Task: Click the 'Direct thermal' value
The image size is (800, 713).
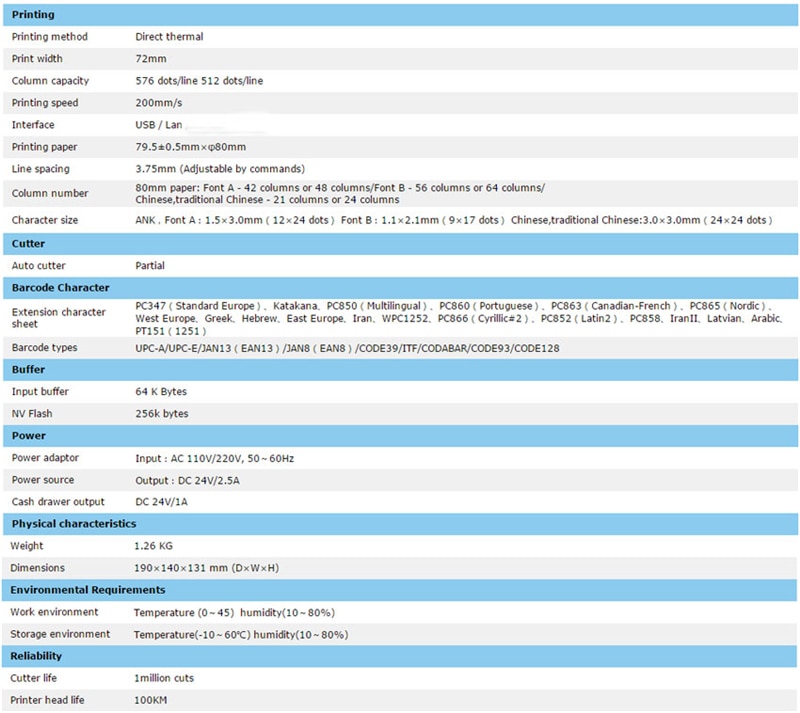Action: [169, 37]
